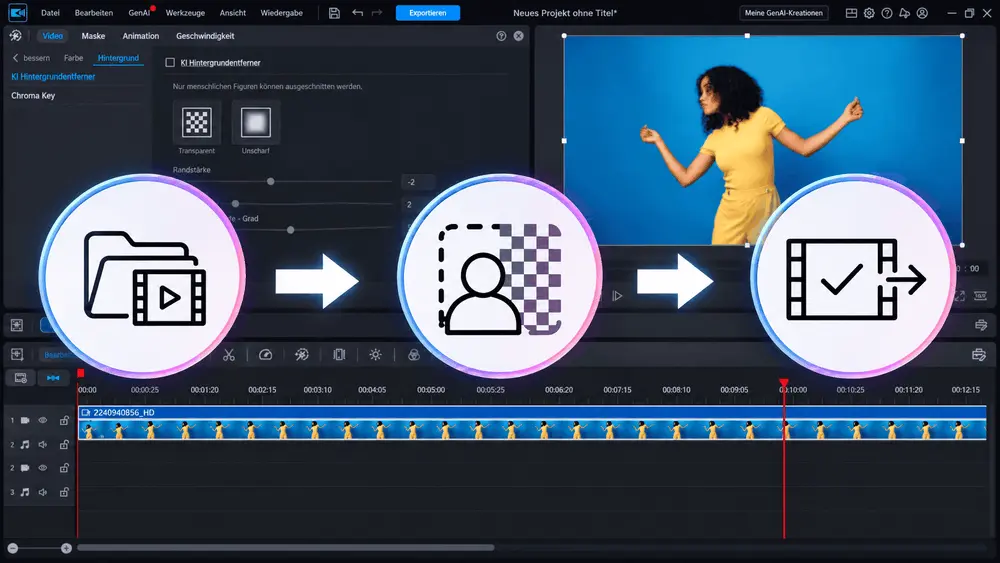Click the help icon in the edit panel header

(x=501, y=36)
